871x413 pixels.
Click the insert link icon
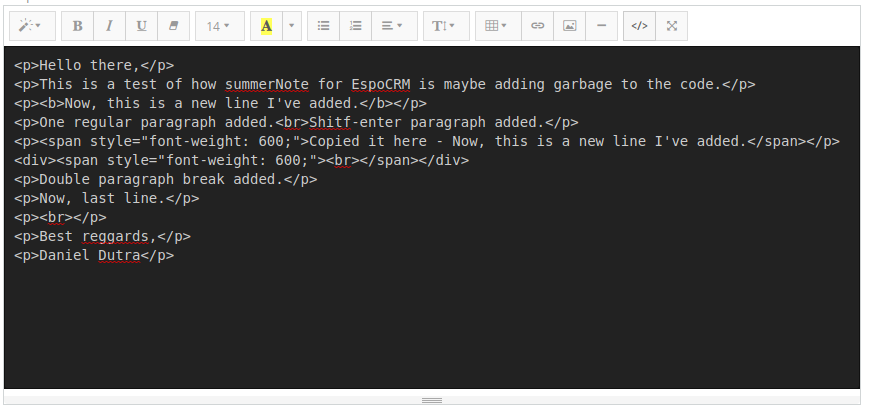coord(538,26)
